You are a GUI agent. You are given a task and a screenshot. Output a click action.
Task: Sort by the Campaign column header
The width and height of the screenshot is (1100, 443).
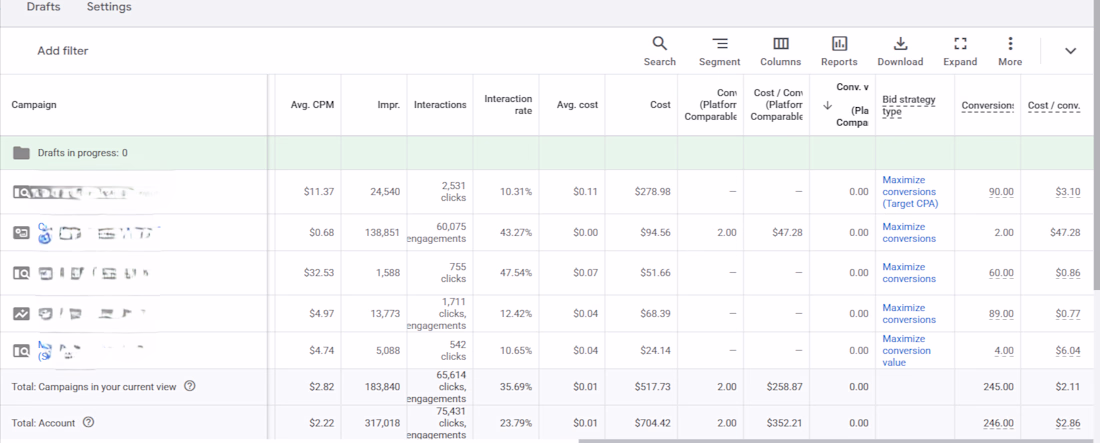(34, 105)
